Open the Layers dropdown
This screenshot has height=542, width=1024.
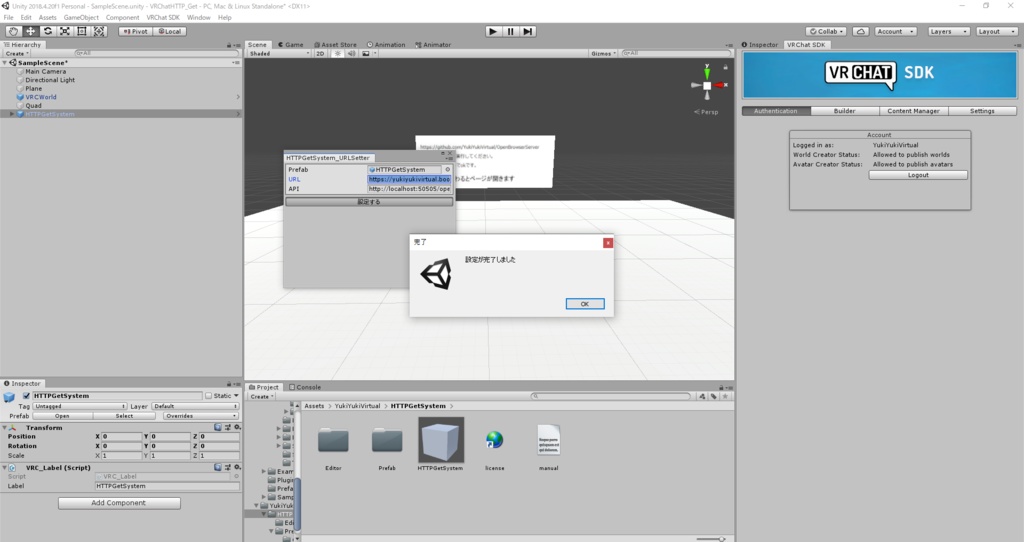click(948, 31)
